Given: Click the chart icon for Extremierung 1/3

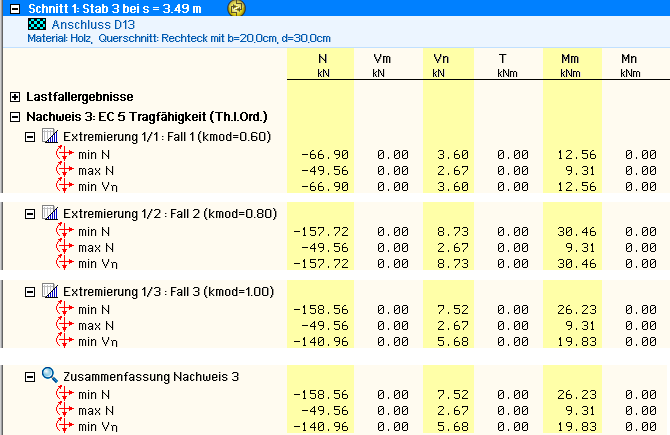Looking at the screenshot, I should (50, 290).
